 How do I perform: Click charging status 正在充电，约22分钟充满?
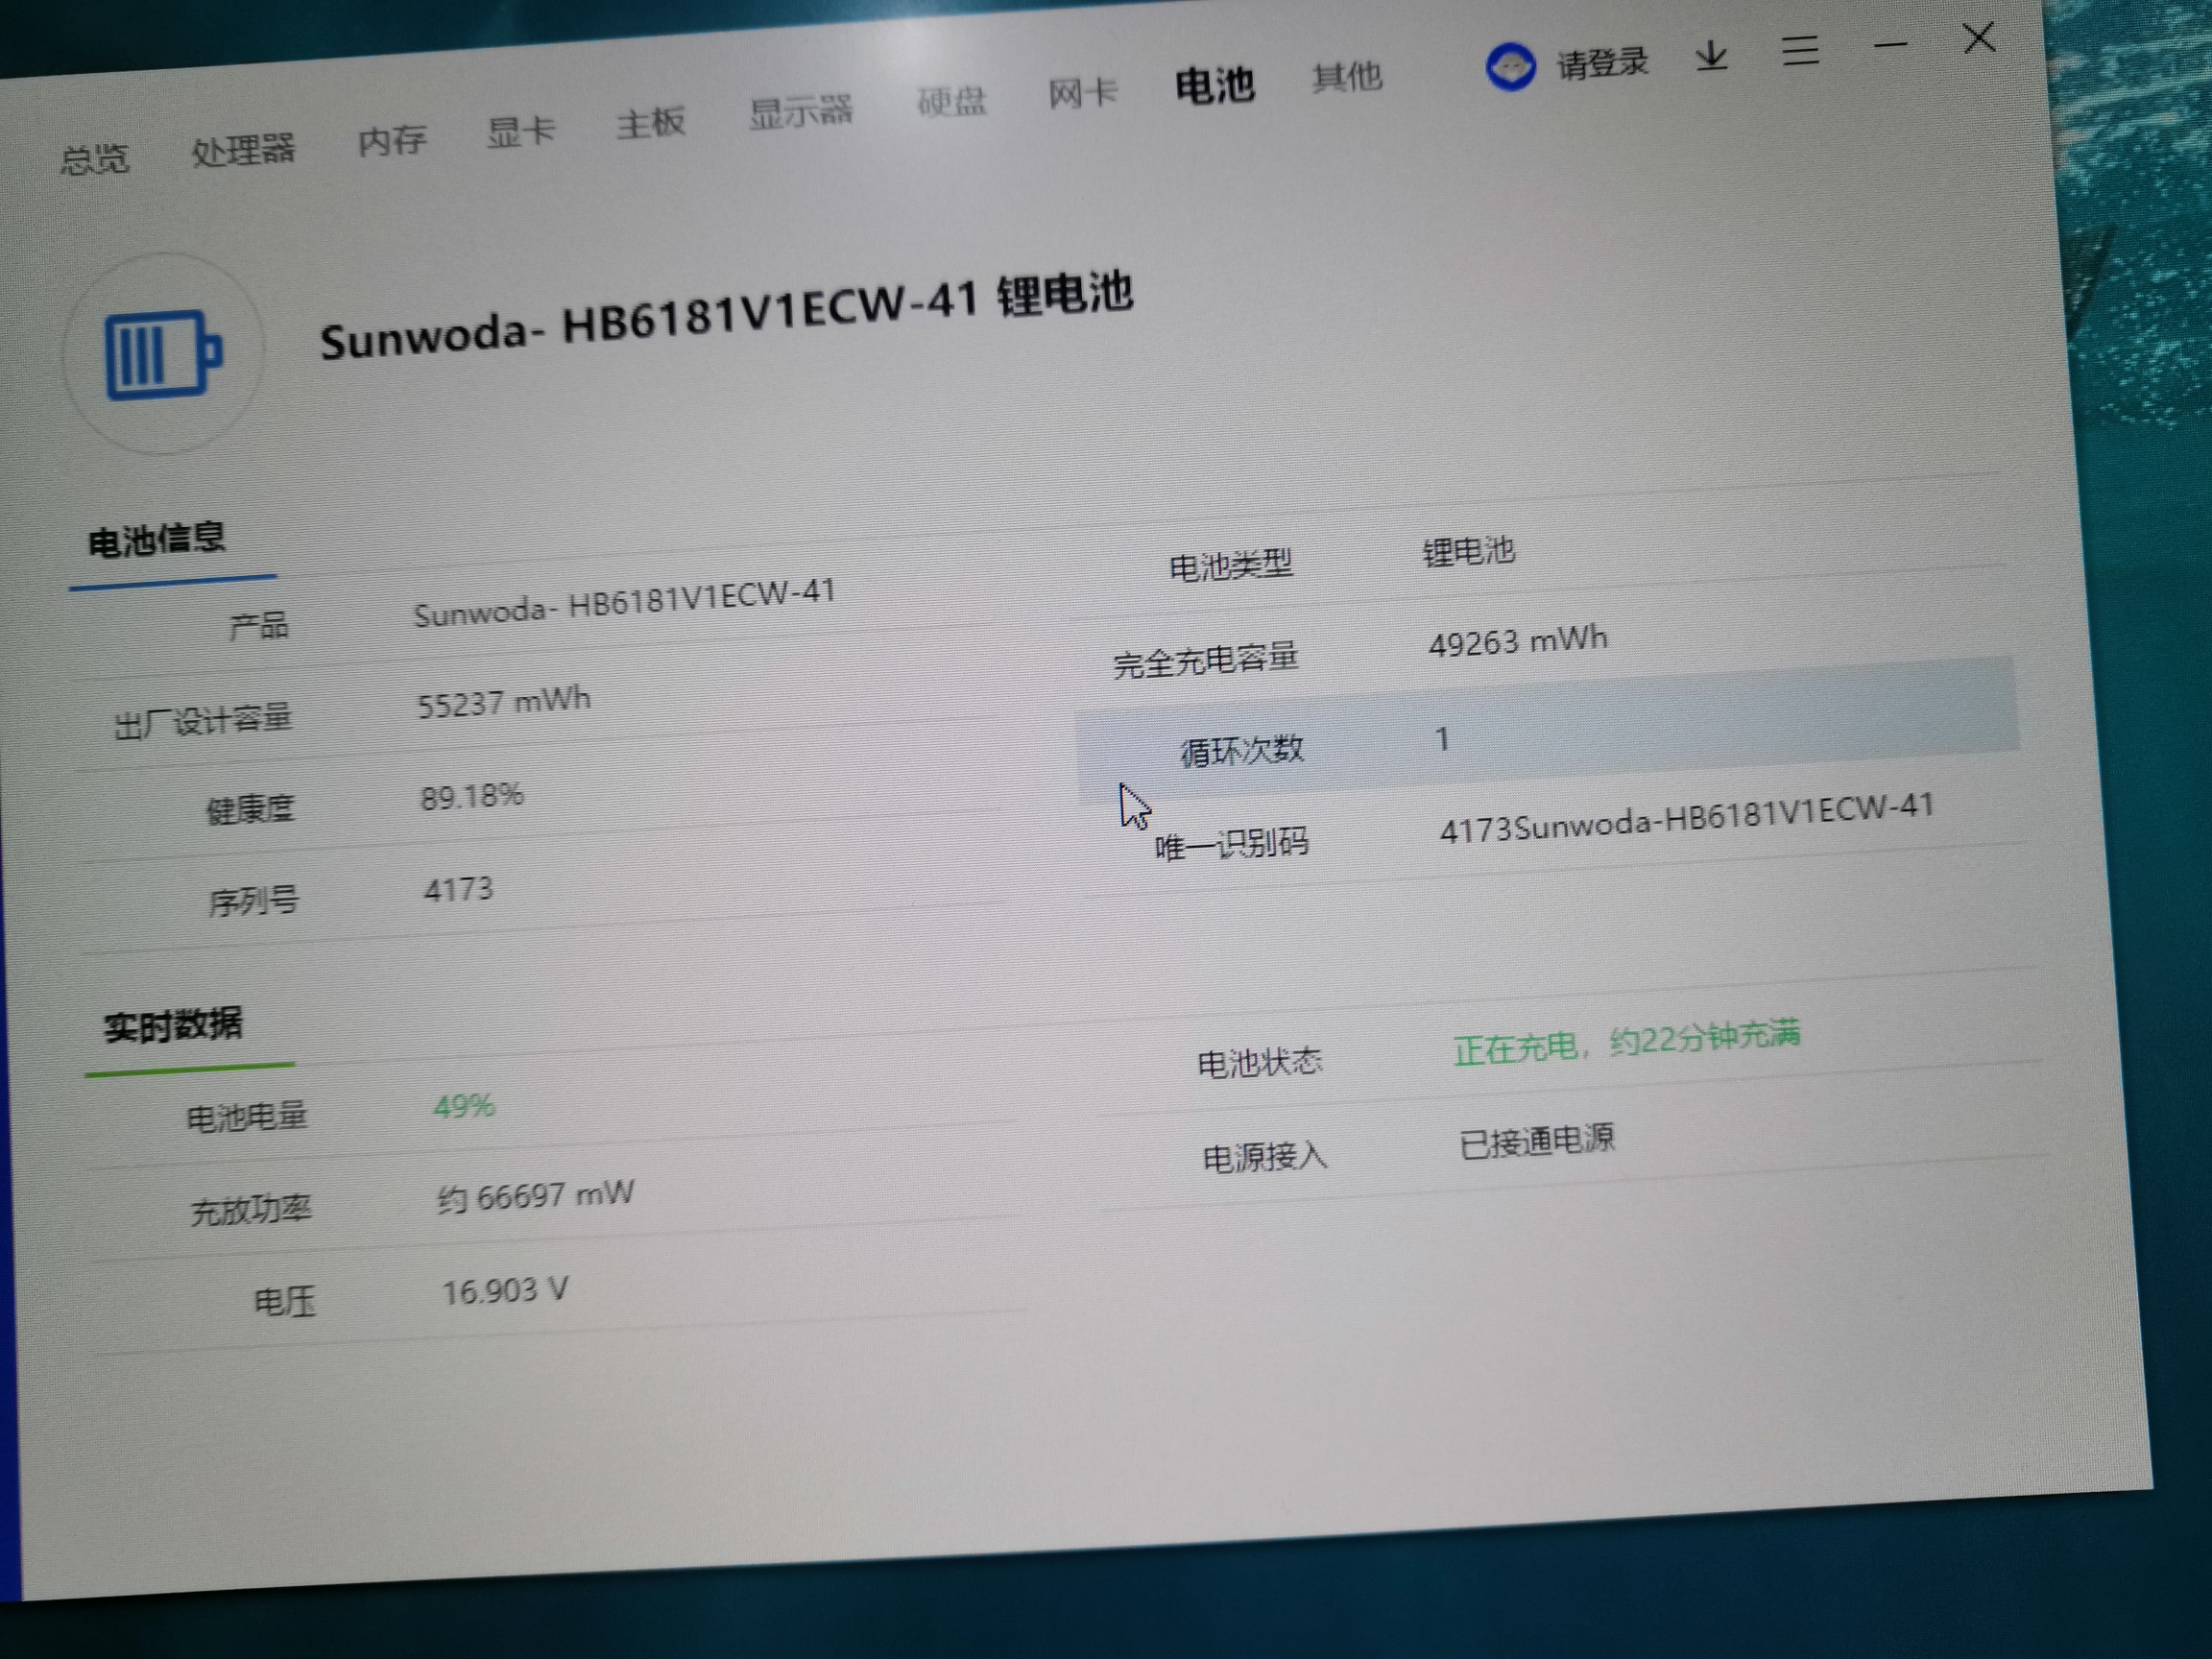pyautogui.click(x=1627, y=1042)
